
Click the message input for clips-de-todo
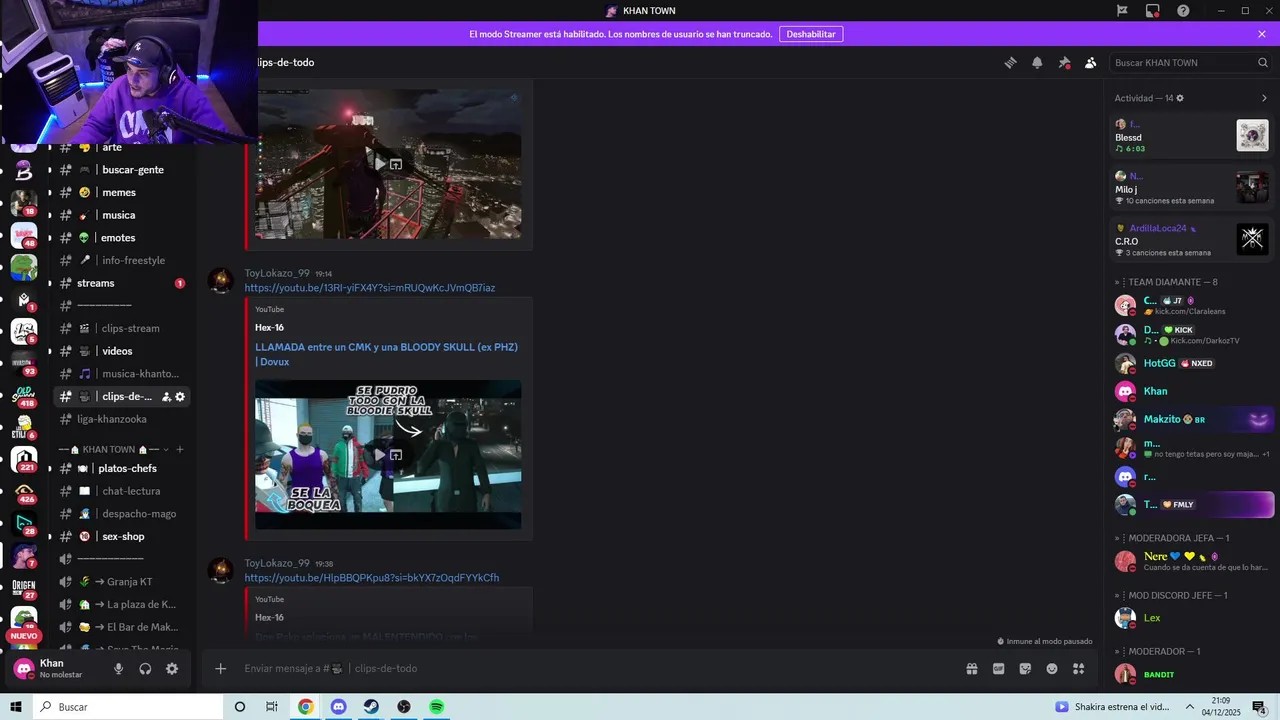595,668
